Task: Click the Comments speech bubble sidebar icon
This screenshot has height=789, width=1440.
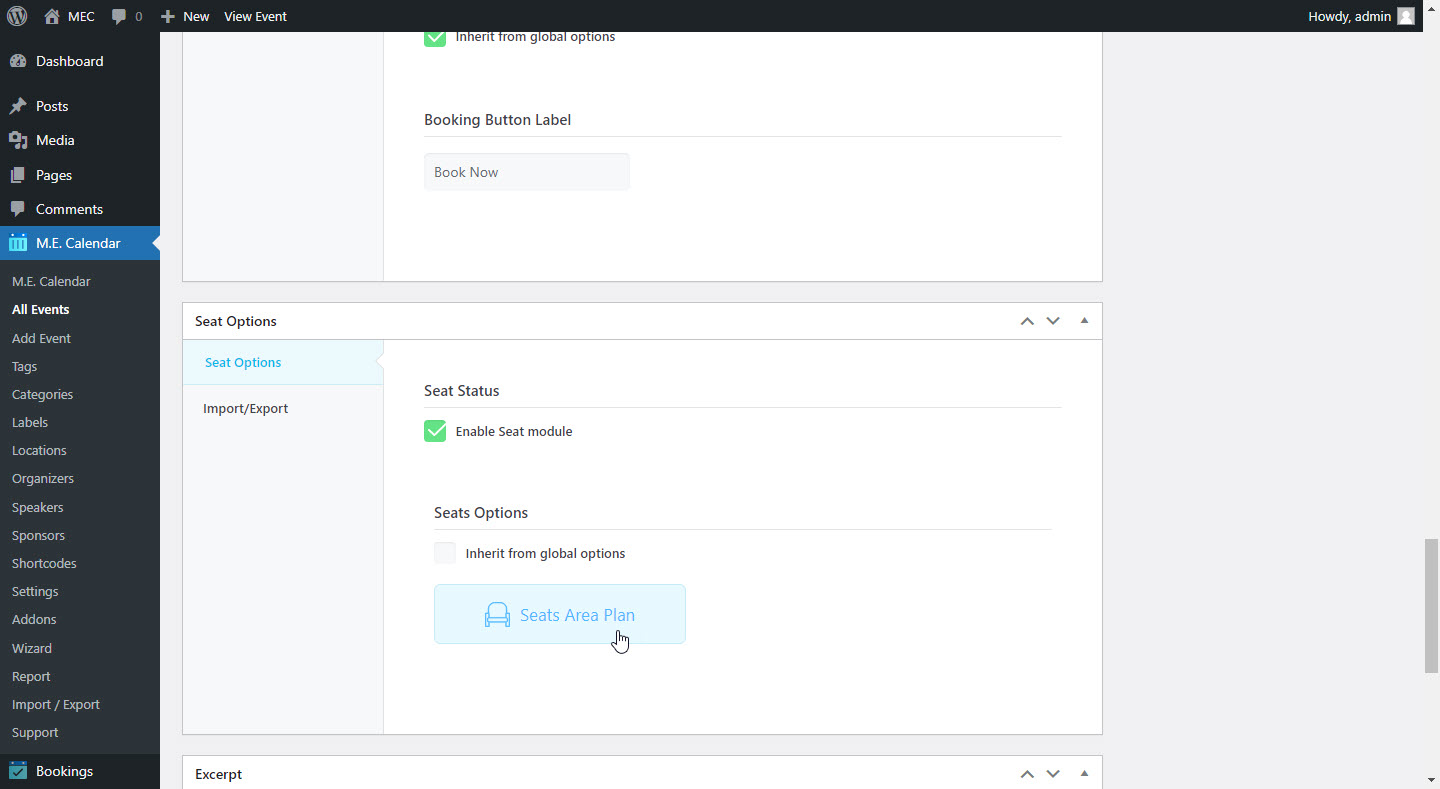Action: [x=18, y=209]
